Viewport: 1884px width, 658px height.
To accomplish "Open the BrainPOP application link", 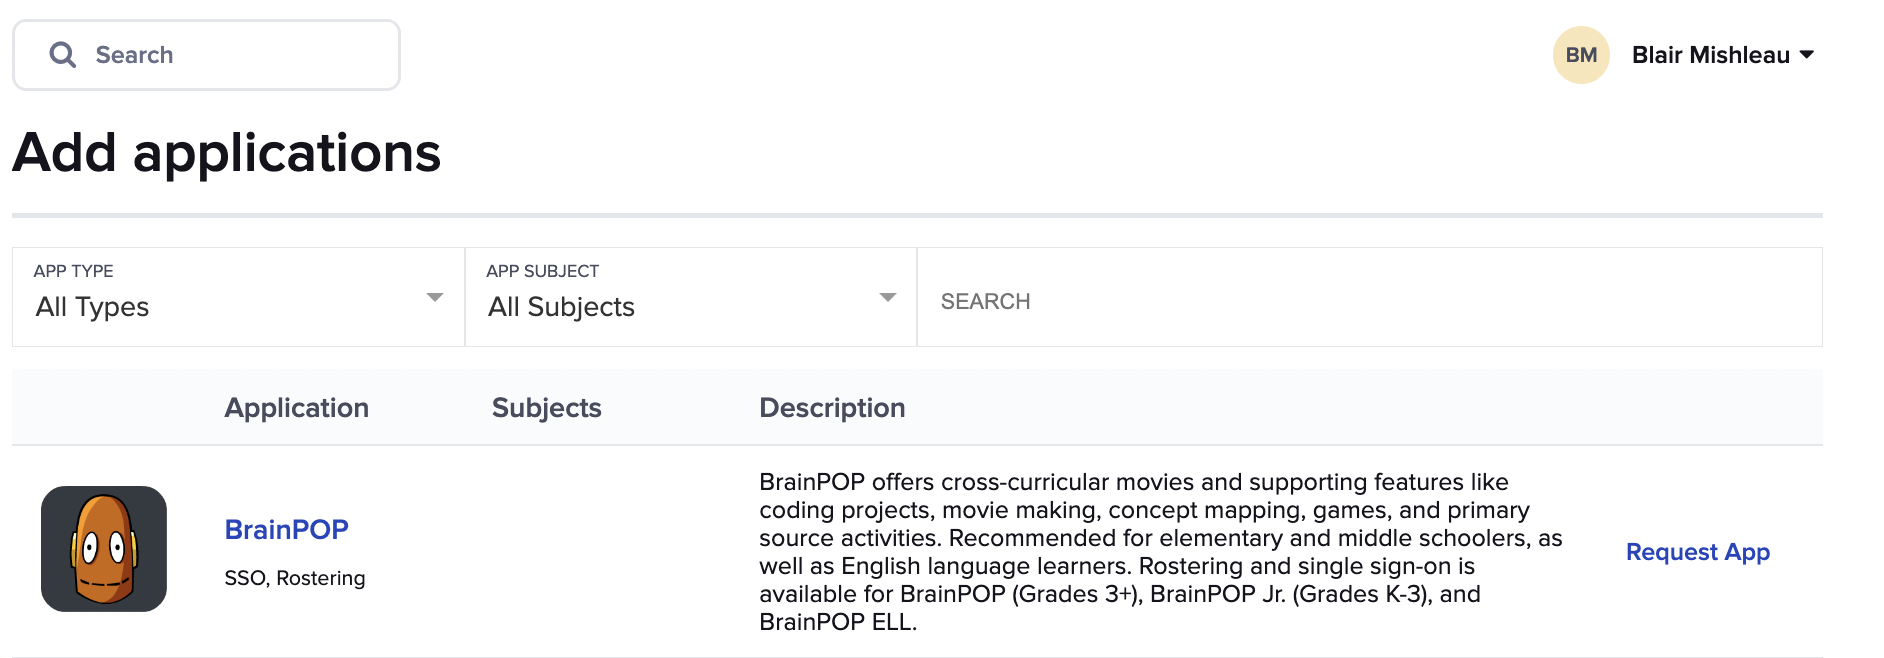I will click(286, 529).
